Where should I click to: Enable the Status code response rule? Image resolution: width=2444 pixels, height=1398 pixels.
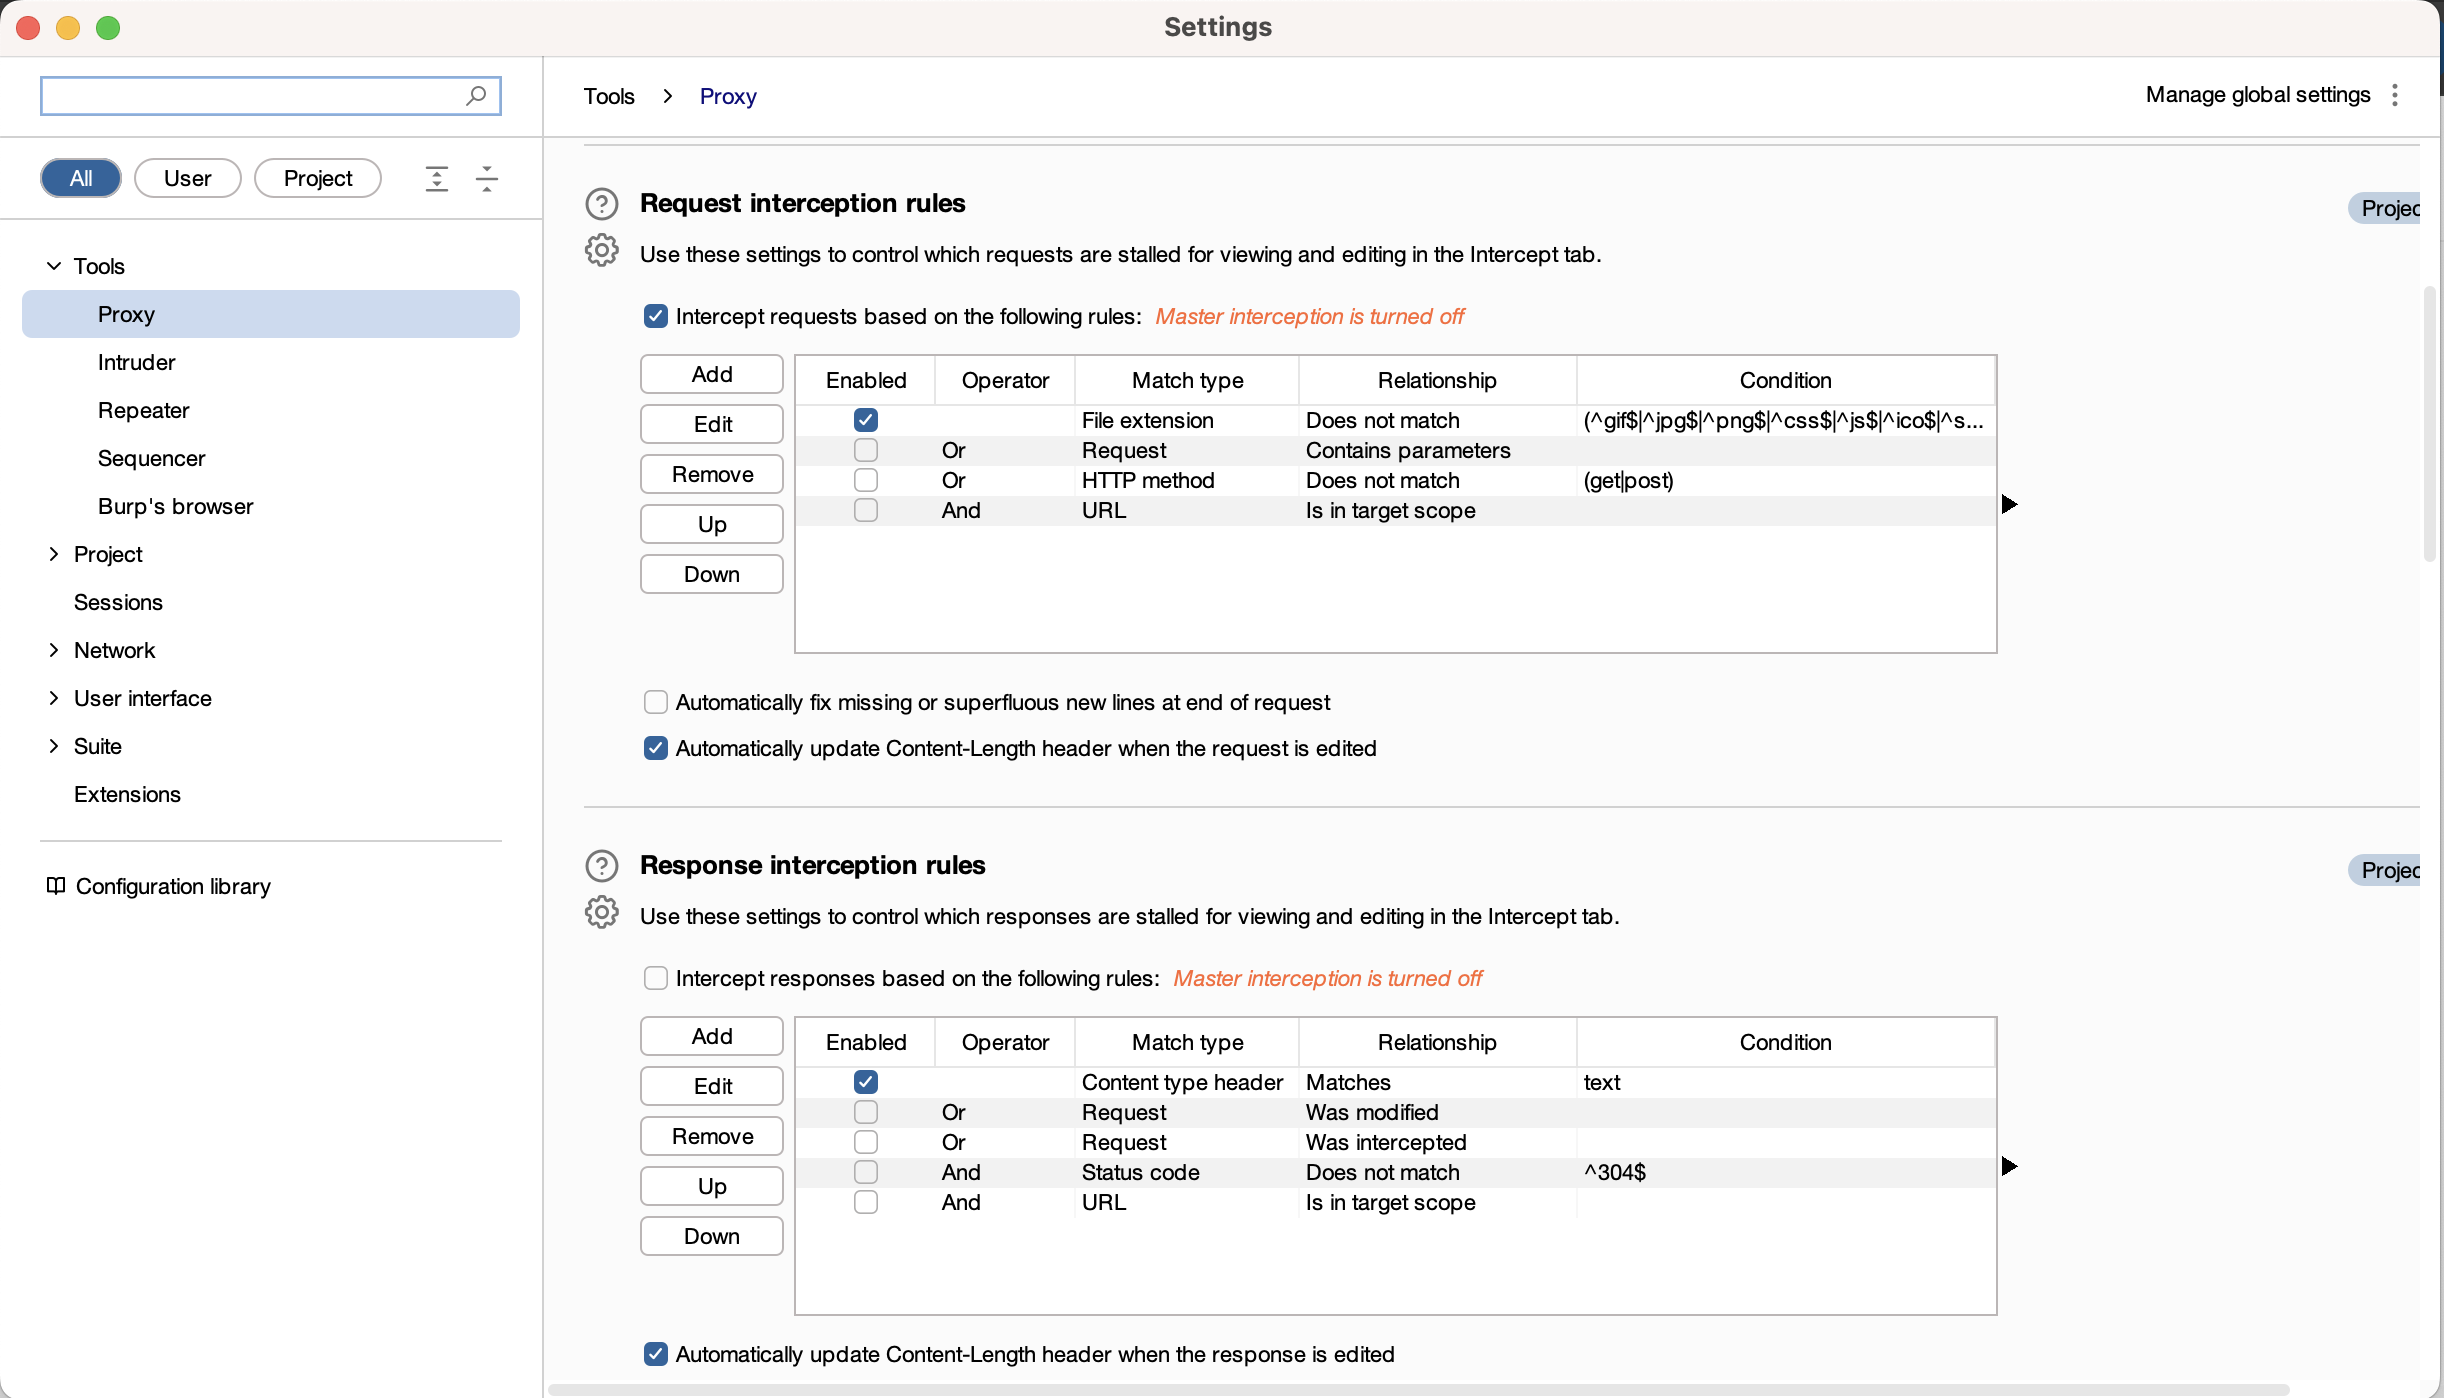[866, 1172]
